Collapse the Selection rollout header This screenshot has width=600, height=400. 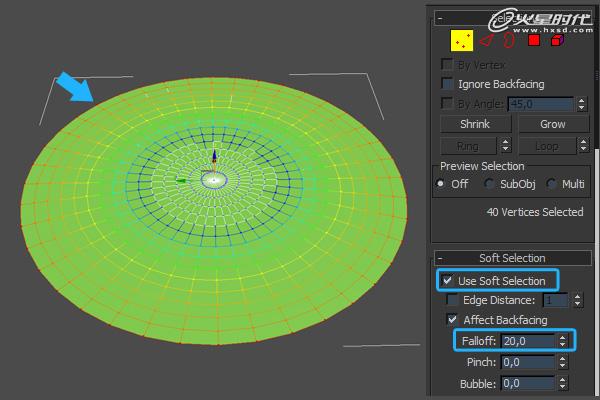pyautogui.click(x=440, y=17)
